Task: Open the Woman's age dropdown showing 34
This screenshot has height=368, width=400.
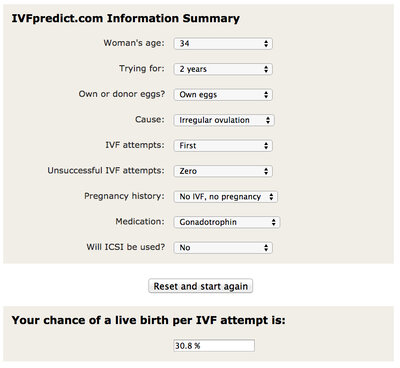Action: (x=223, y=44)
